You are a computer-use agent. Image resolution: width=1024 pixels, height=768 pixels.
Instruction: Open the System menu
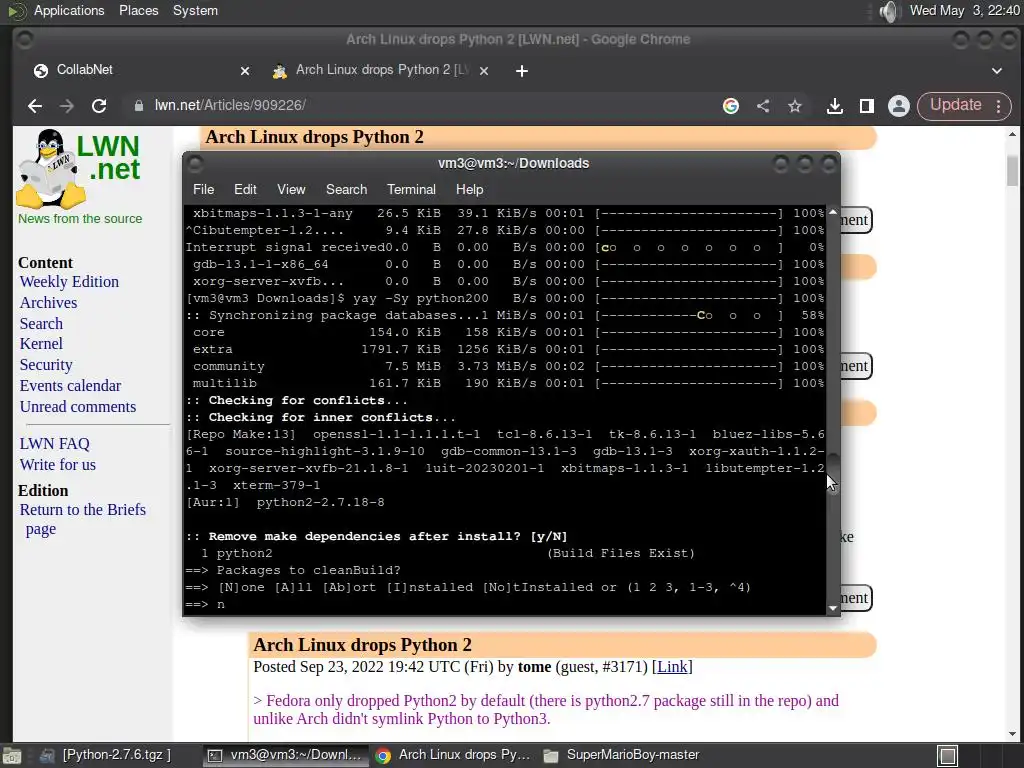[x=195, y=11]
